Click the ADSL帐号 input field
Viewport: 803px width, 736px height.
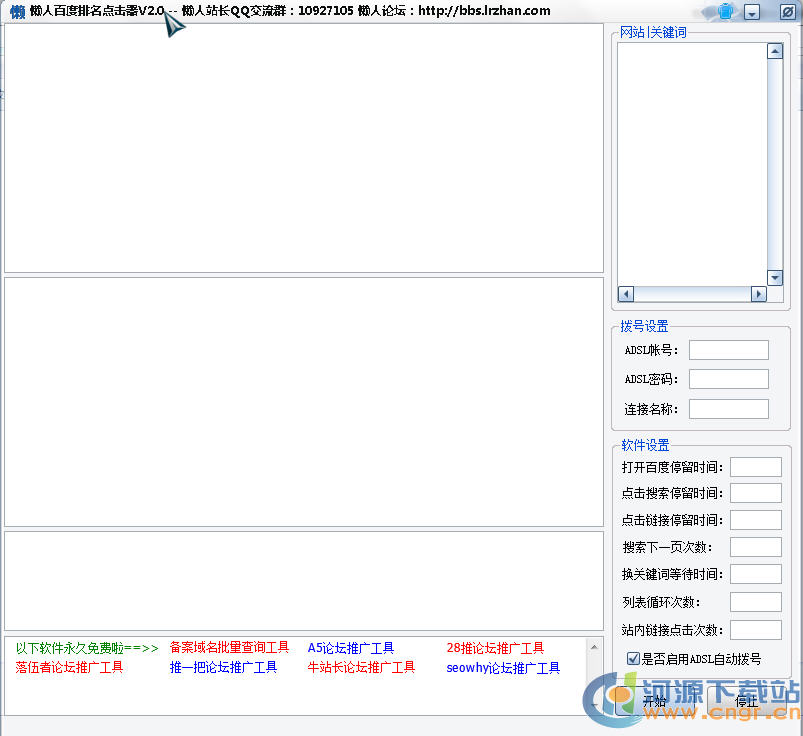[728, 349]
